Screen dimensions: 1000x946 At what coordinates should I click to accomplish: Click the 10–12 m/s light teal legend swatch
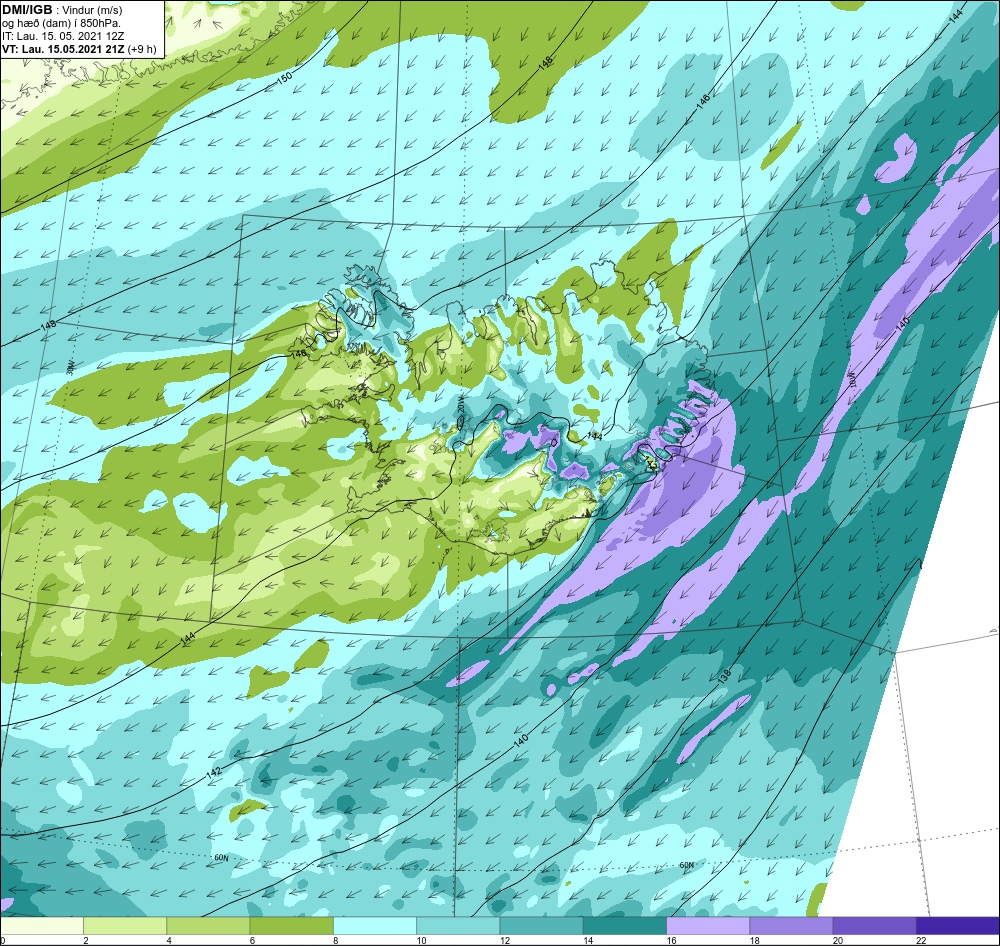458,924
